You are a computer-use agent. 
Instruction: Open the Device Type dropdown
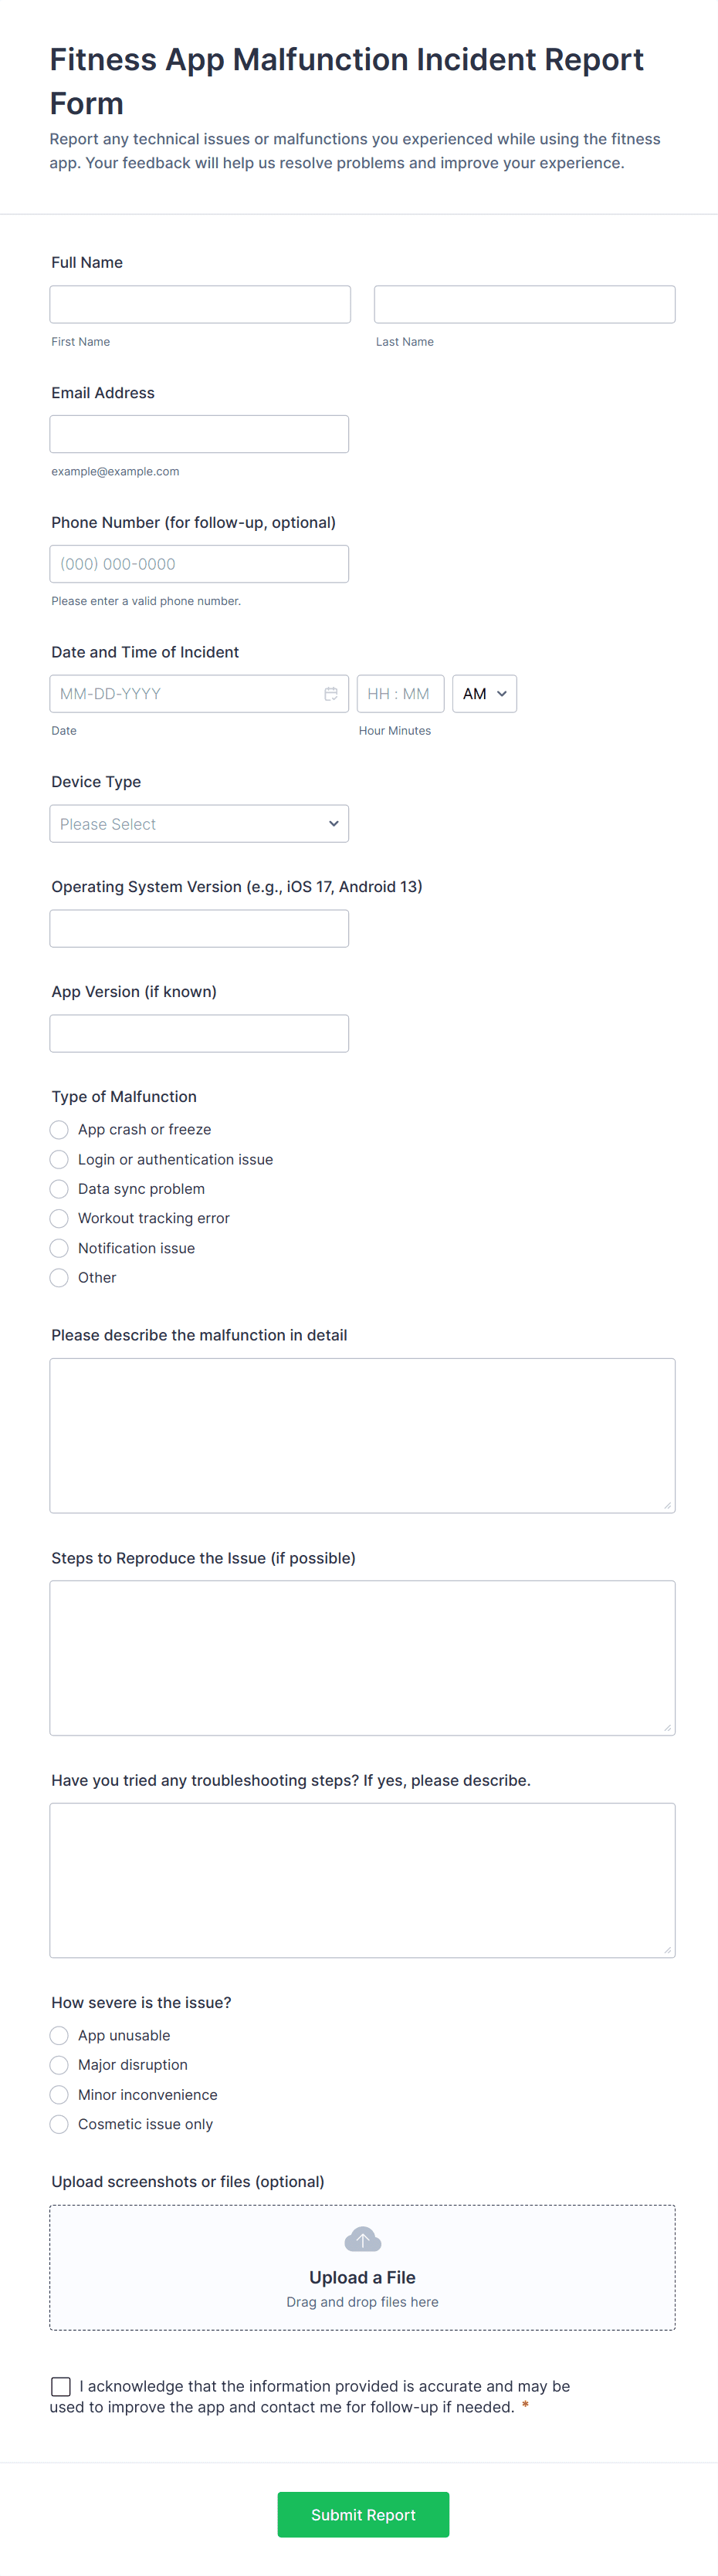coord(198,823)
